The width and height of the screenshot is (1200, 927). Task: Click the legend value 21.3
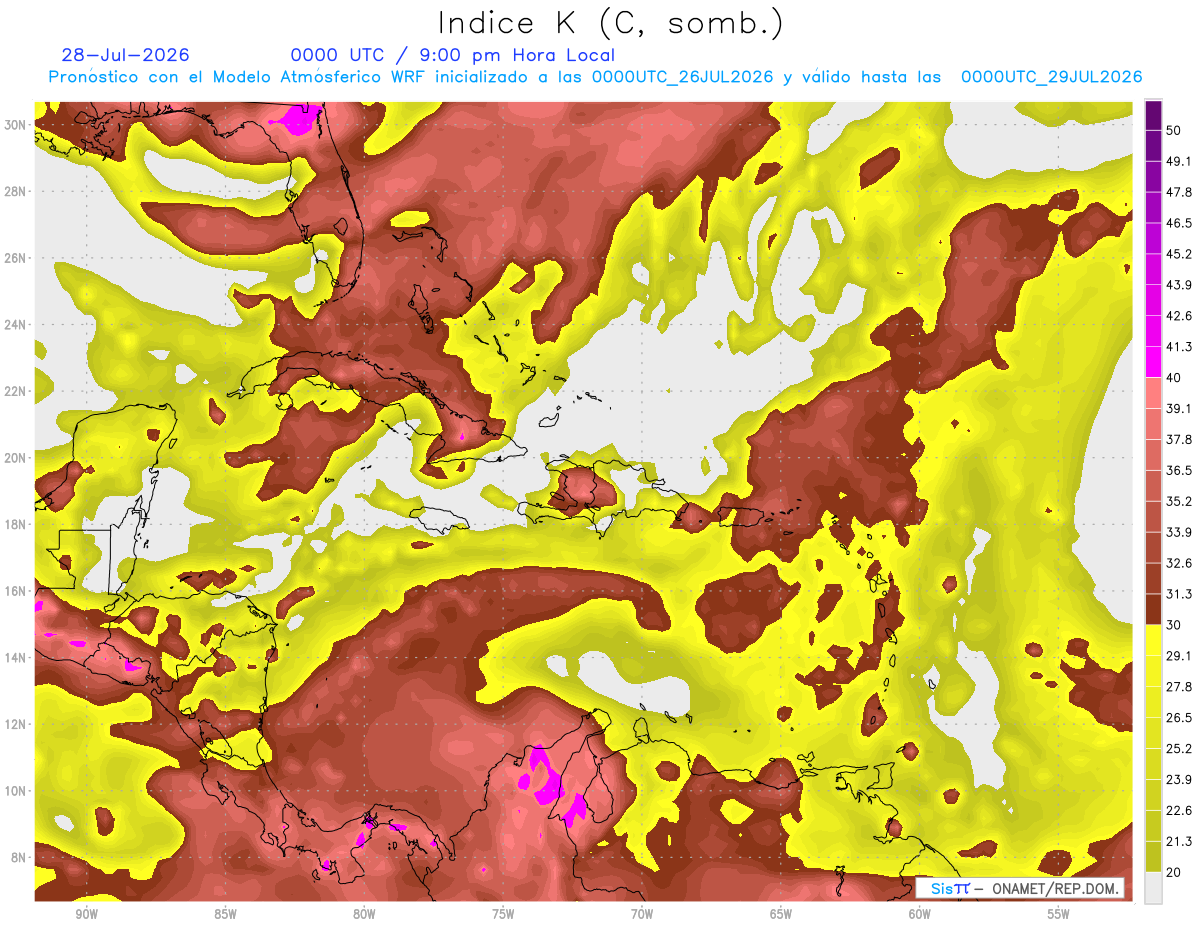1179,841
